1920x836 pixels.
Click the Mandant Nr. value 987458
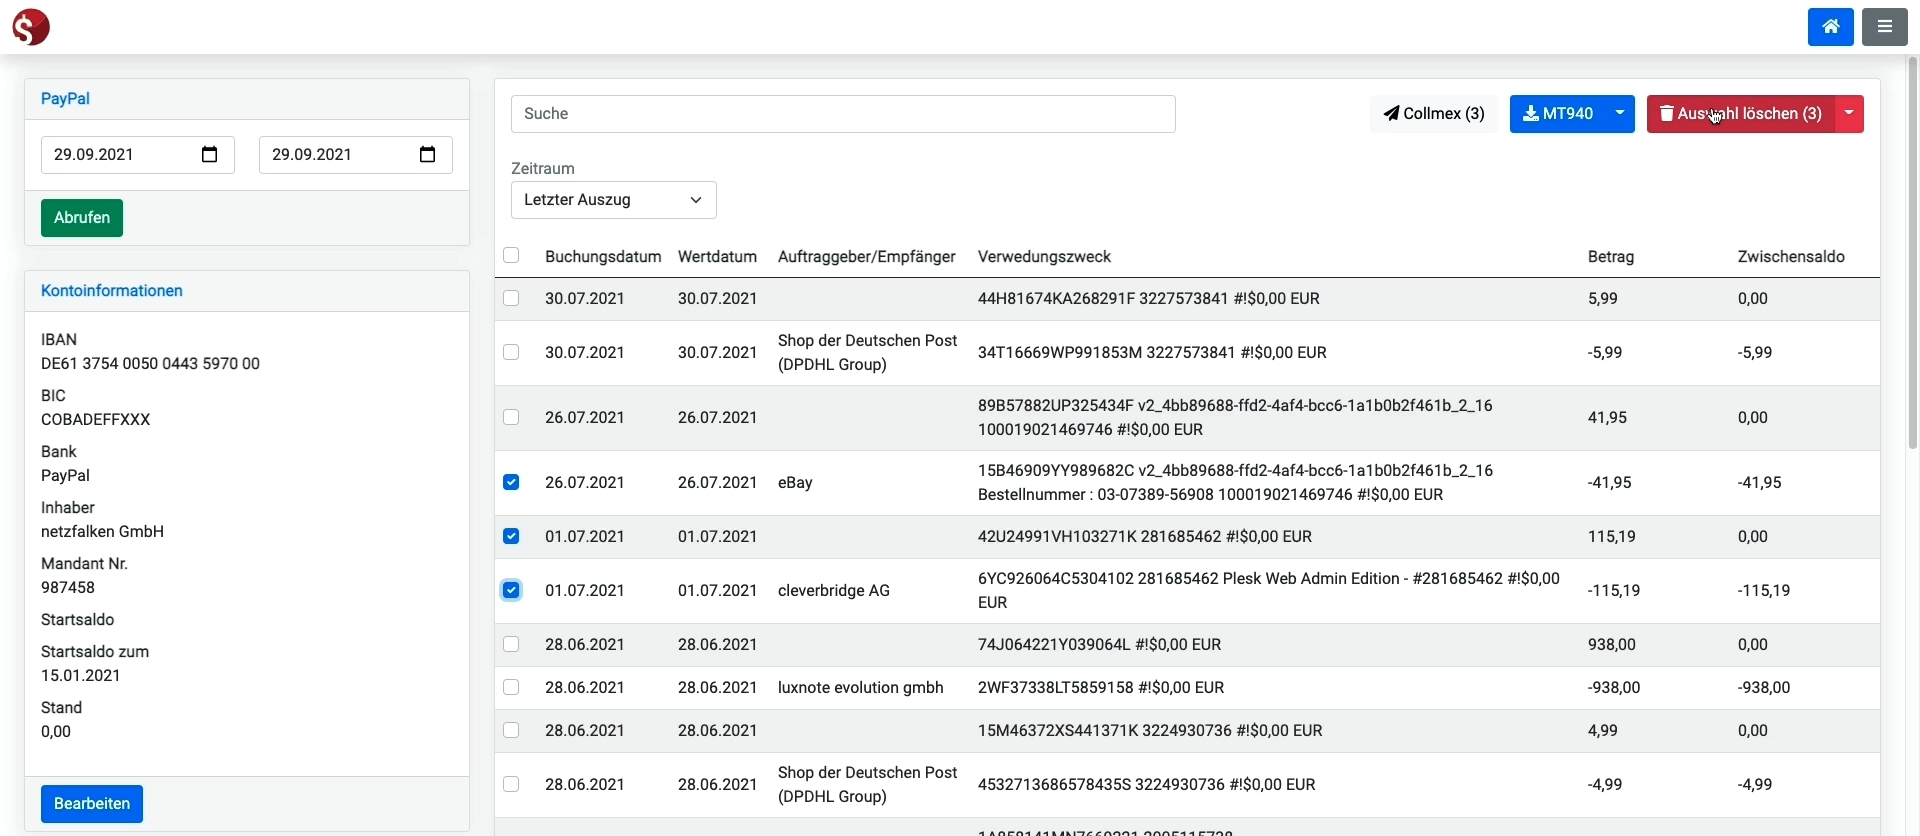pos(68,588)
